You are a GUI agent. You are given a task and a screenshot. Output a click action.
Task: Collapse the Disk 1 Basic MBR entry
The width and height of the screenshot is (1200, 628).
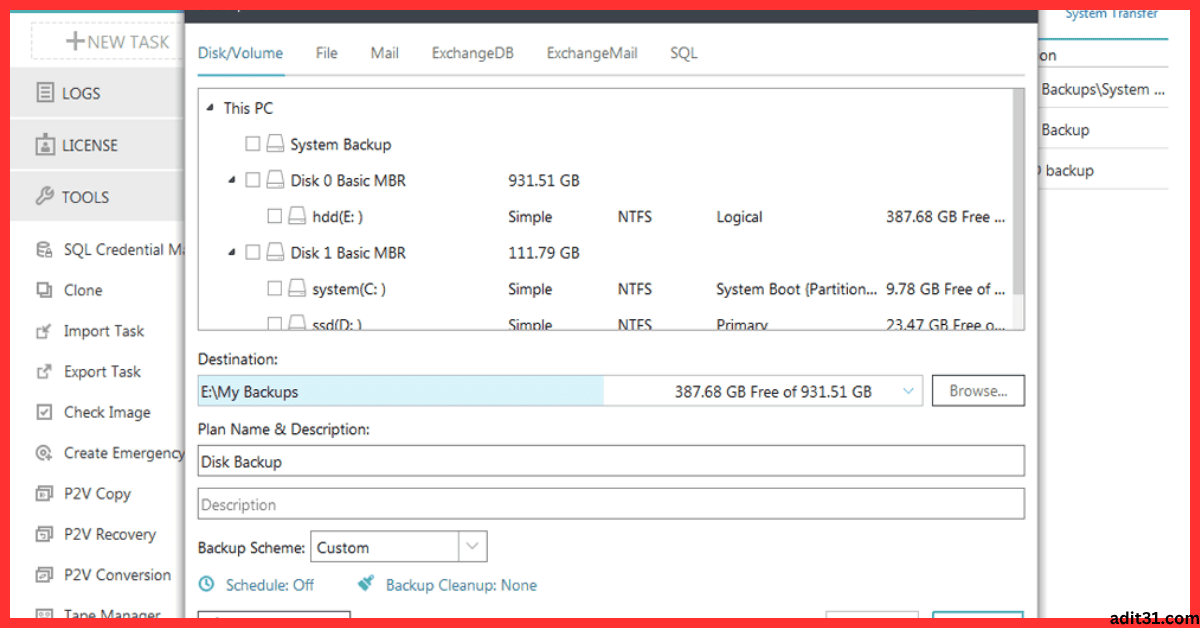click(231, 252)
